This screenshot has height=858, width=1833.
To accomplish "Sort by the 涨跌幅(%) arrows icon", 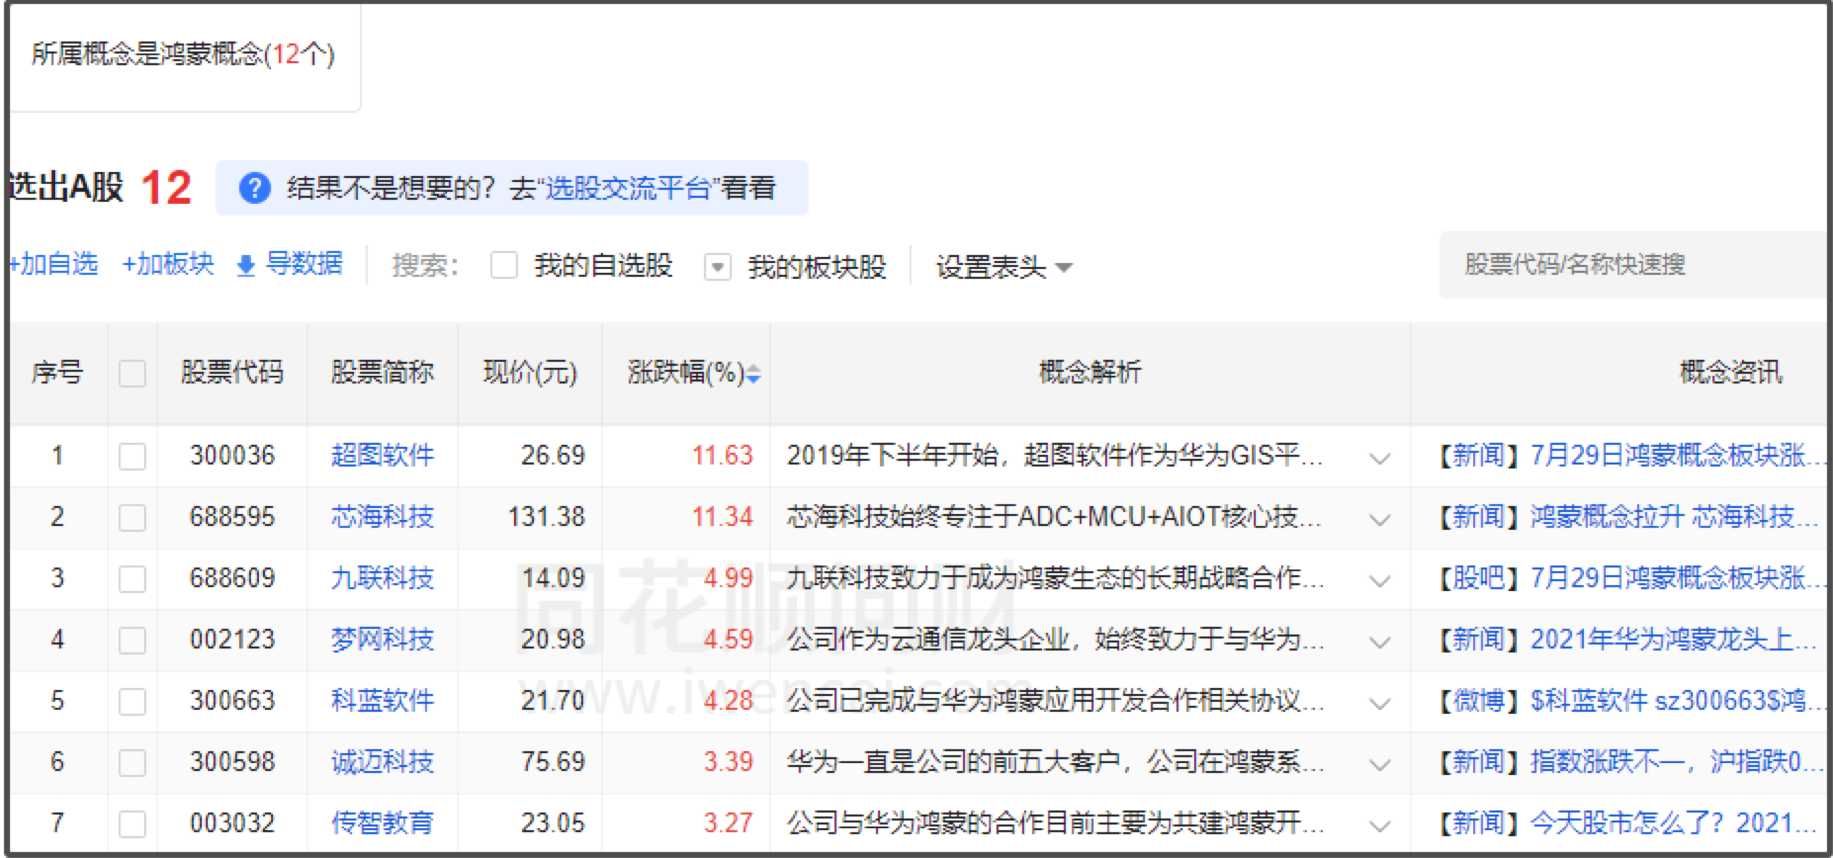I will pyautogui.click(x=754, y=374).
